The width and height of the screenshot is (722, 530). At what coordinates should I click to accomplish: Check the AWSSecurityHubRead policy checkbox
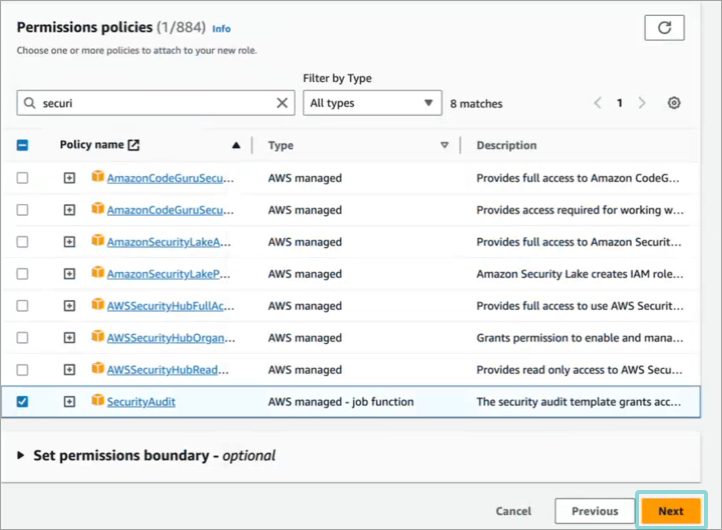22,370
